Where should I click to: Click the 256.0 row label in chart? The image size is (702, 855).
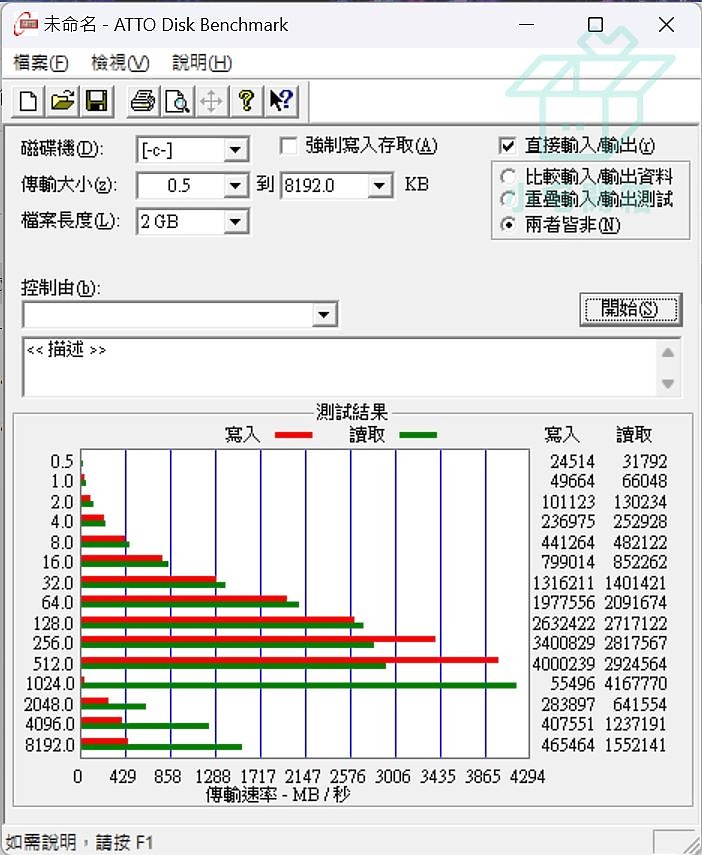53,643
